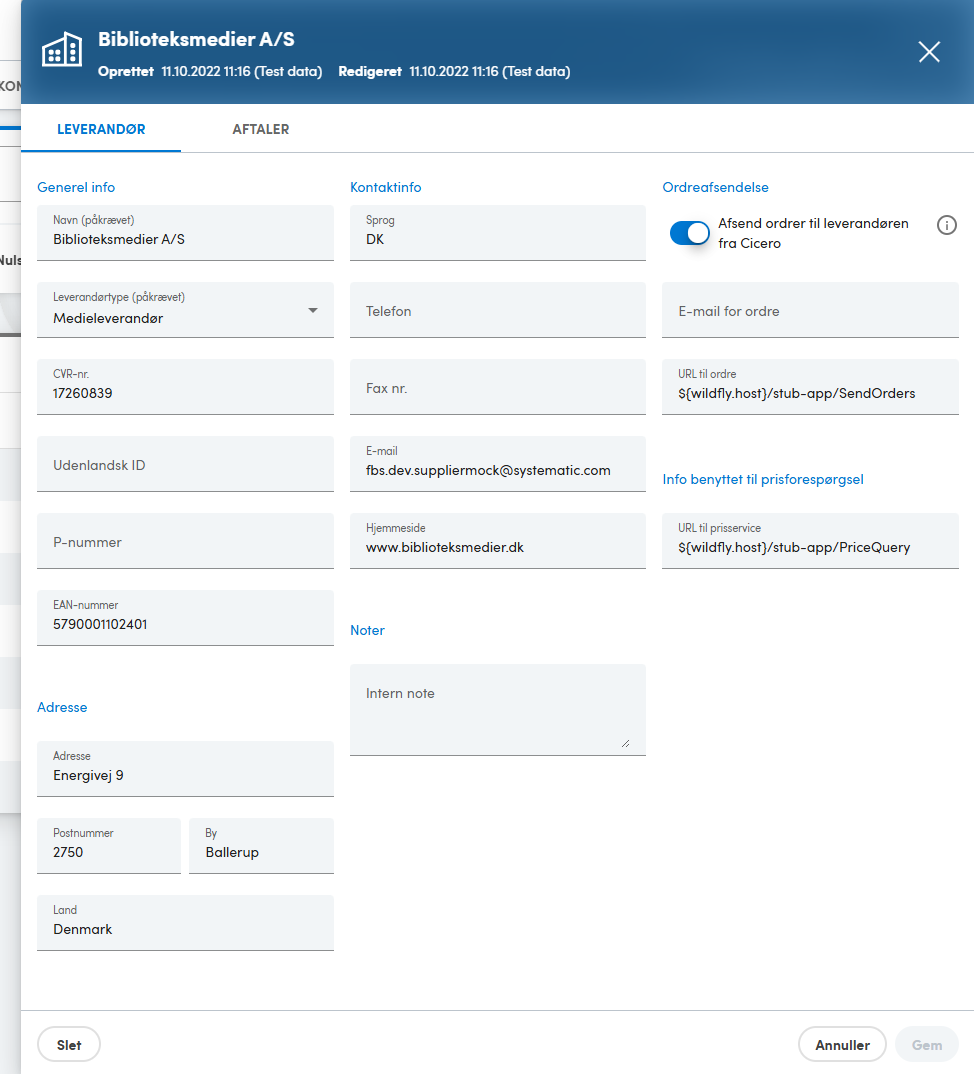The image size is (974, 1074).
Task: Click the Generel info heading
Action: [x=76, y=187]
